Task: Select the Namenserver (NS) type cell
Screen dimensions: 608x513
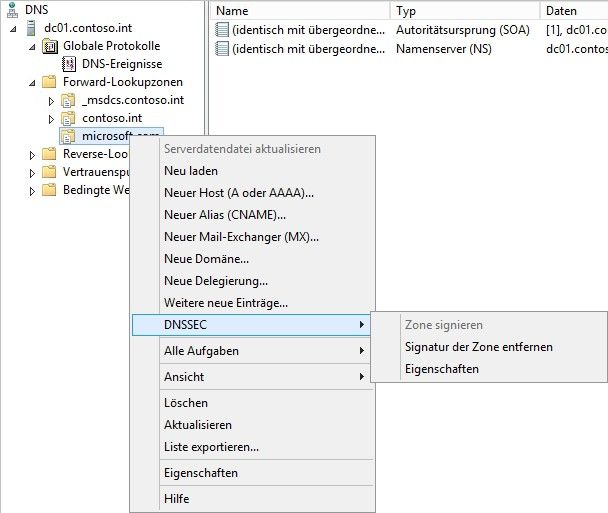Action: click(x=444, y=49)
